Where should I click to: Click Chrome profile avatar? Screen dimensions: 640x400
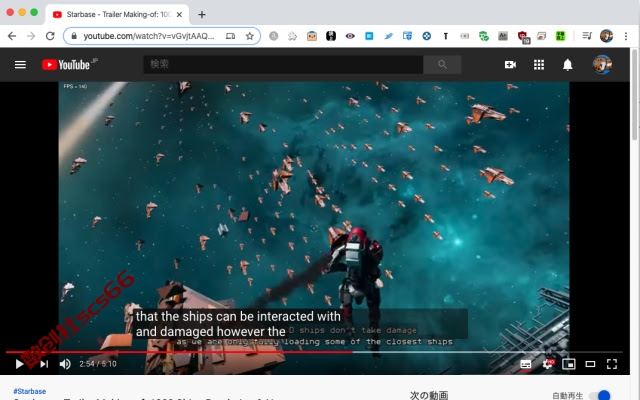coord(606,36)
